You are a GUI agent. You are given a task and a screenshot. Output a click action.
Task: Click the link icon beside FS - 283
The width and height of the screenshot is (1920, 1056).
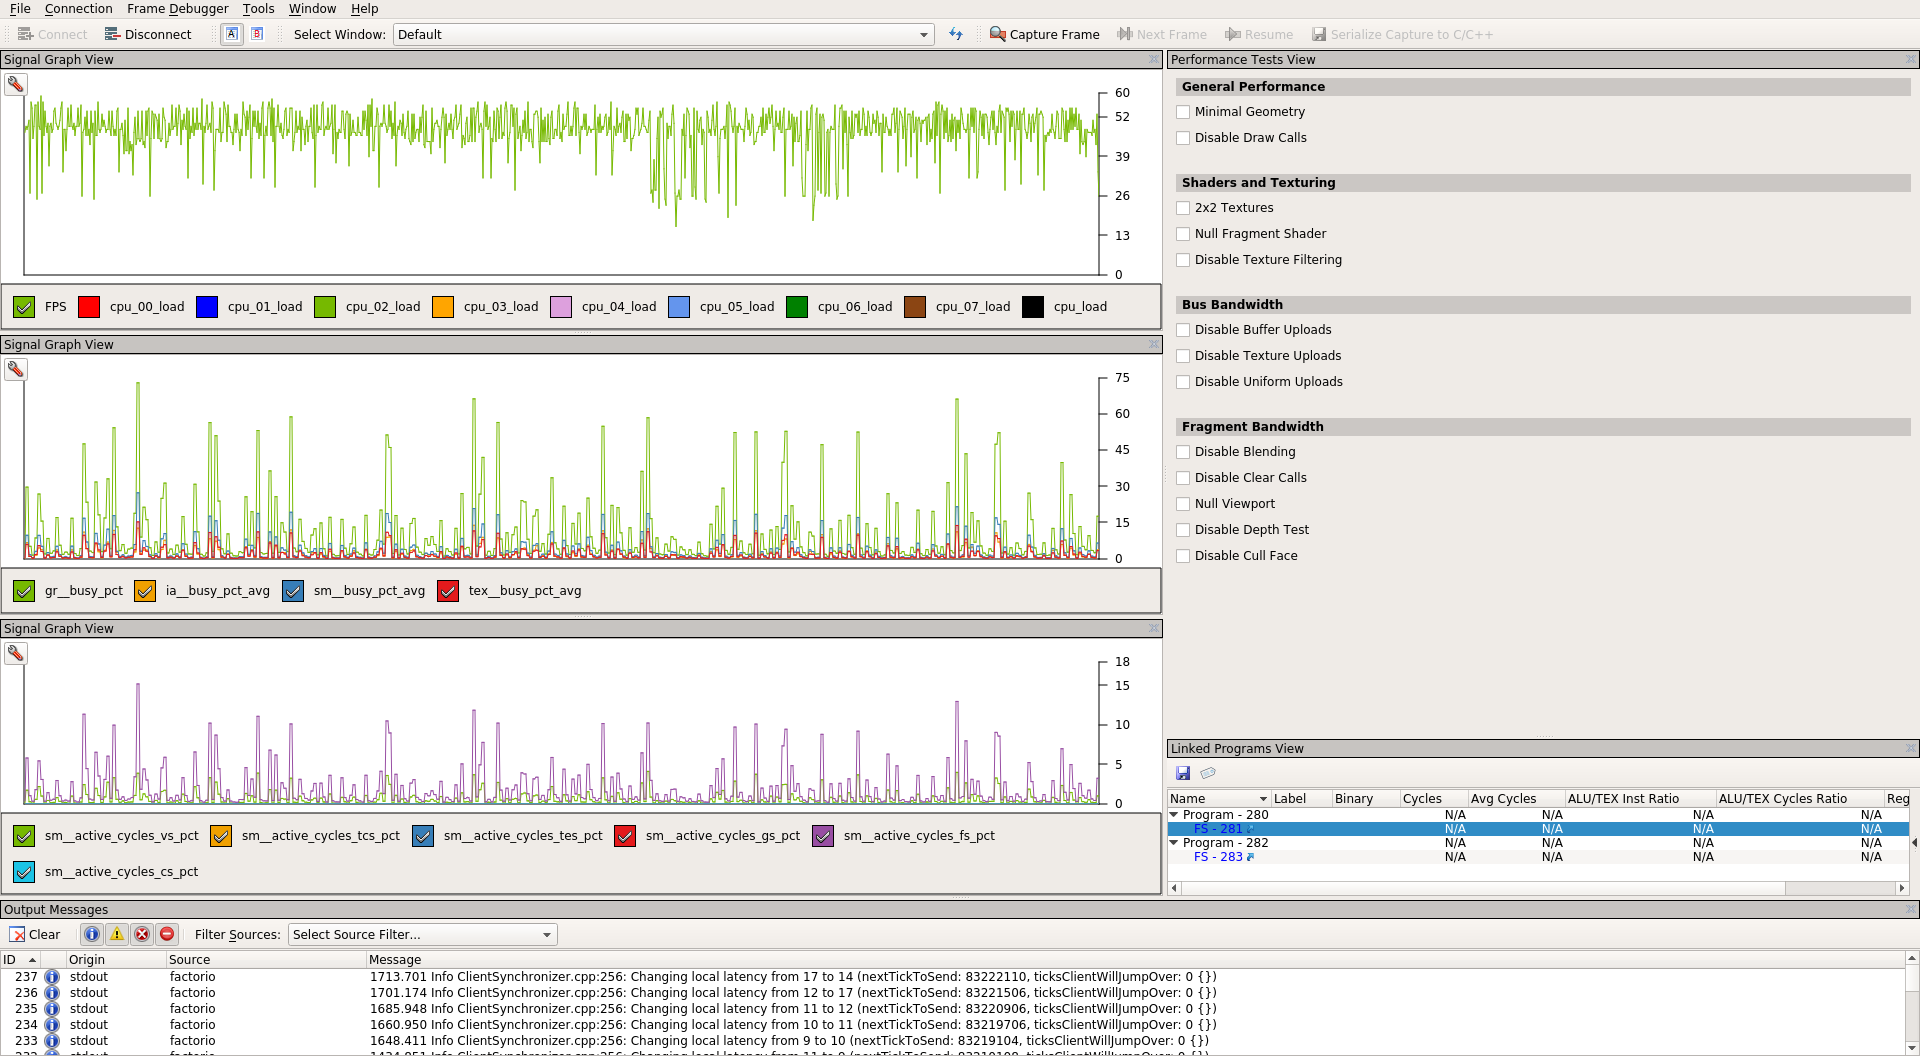1250,857
